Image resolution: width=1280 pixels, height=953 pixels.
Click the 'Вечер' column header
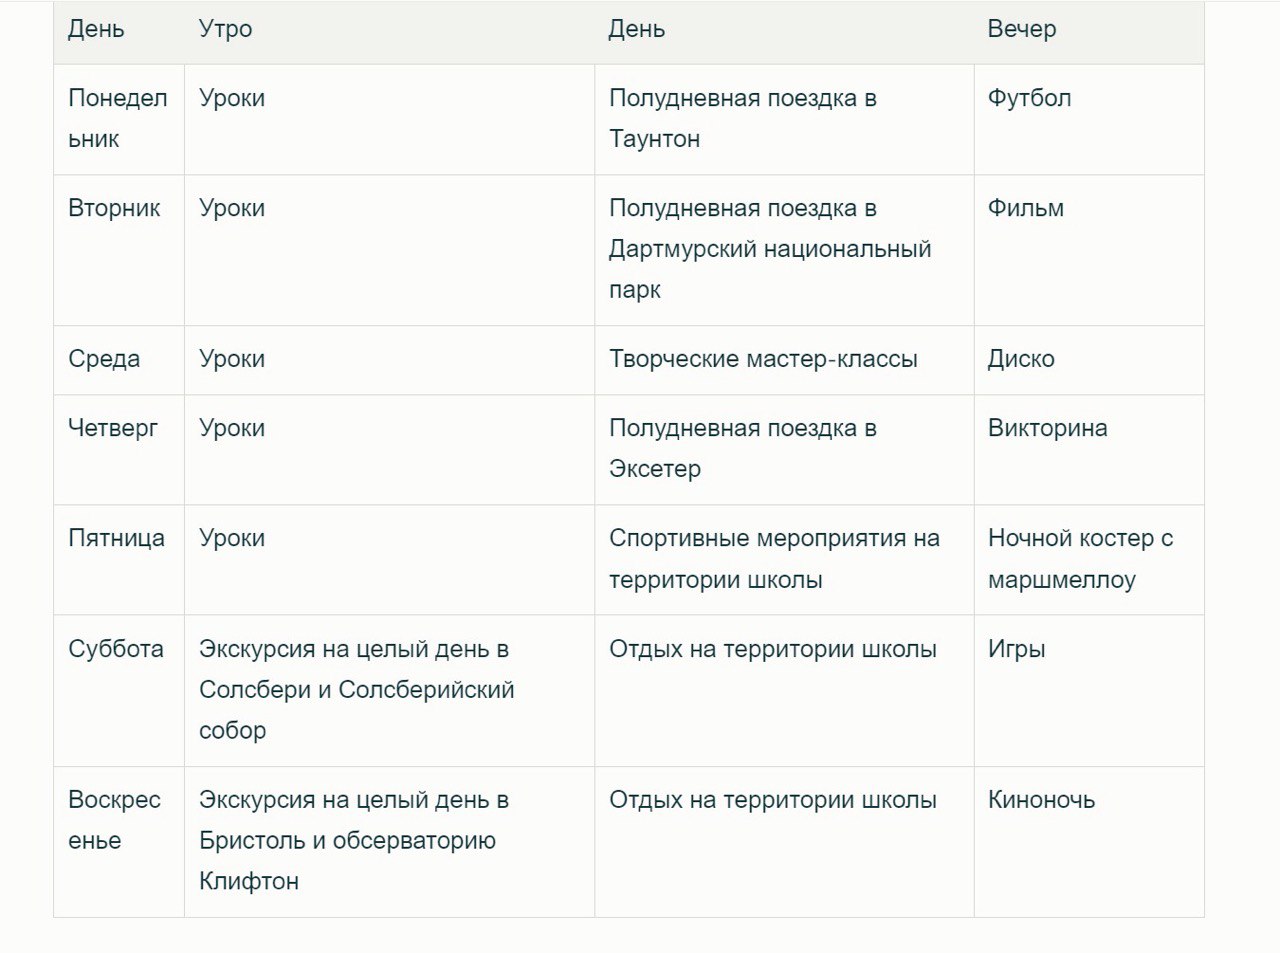(x=1089, y=30)
